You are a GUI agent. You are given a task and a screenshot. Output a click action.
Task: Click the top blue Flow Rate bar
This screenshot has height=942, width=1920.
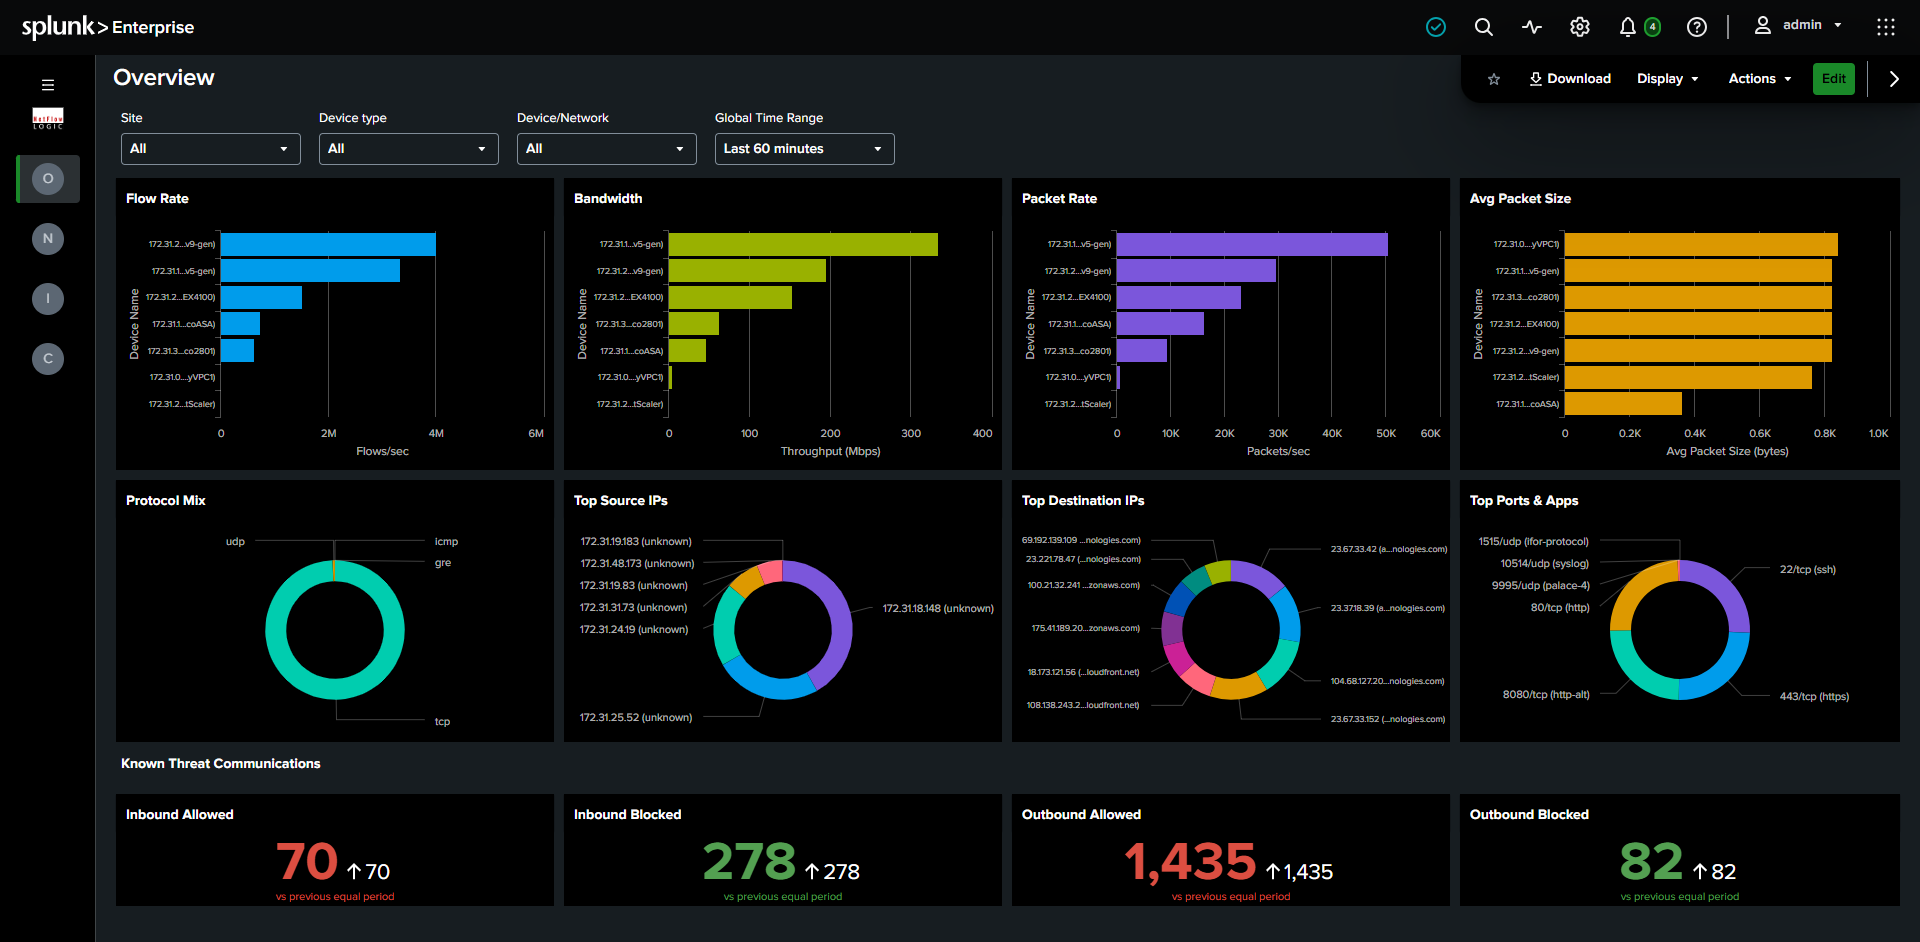coord(328,245)
